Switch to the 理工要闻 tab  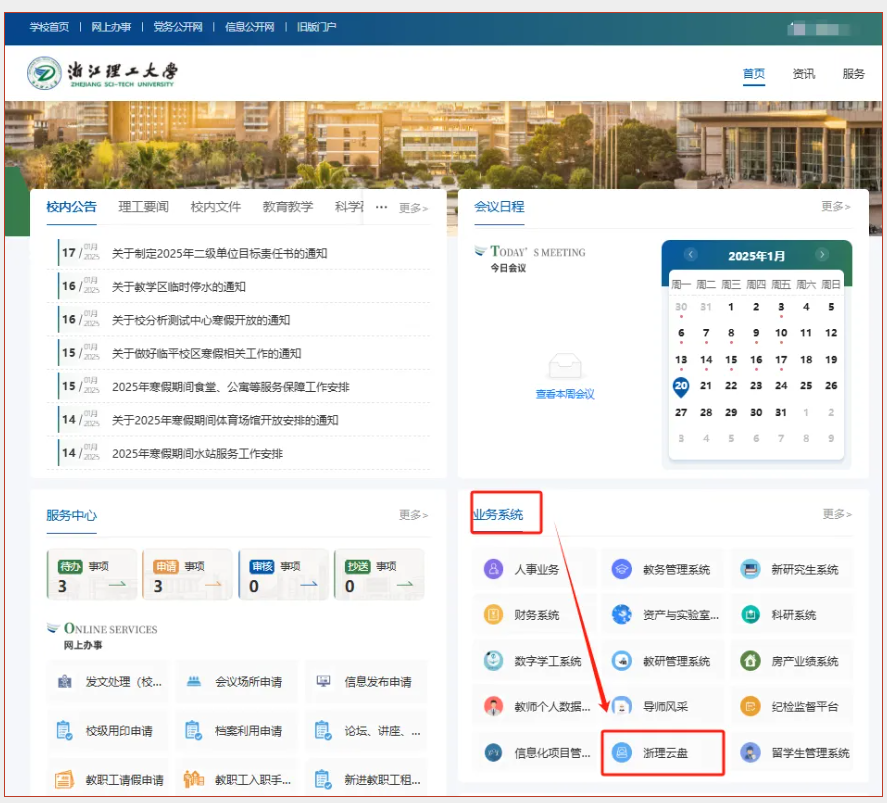[x=143, y=207]
